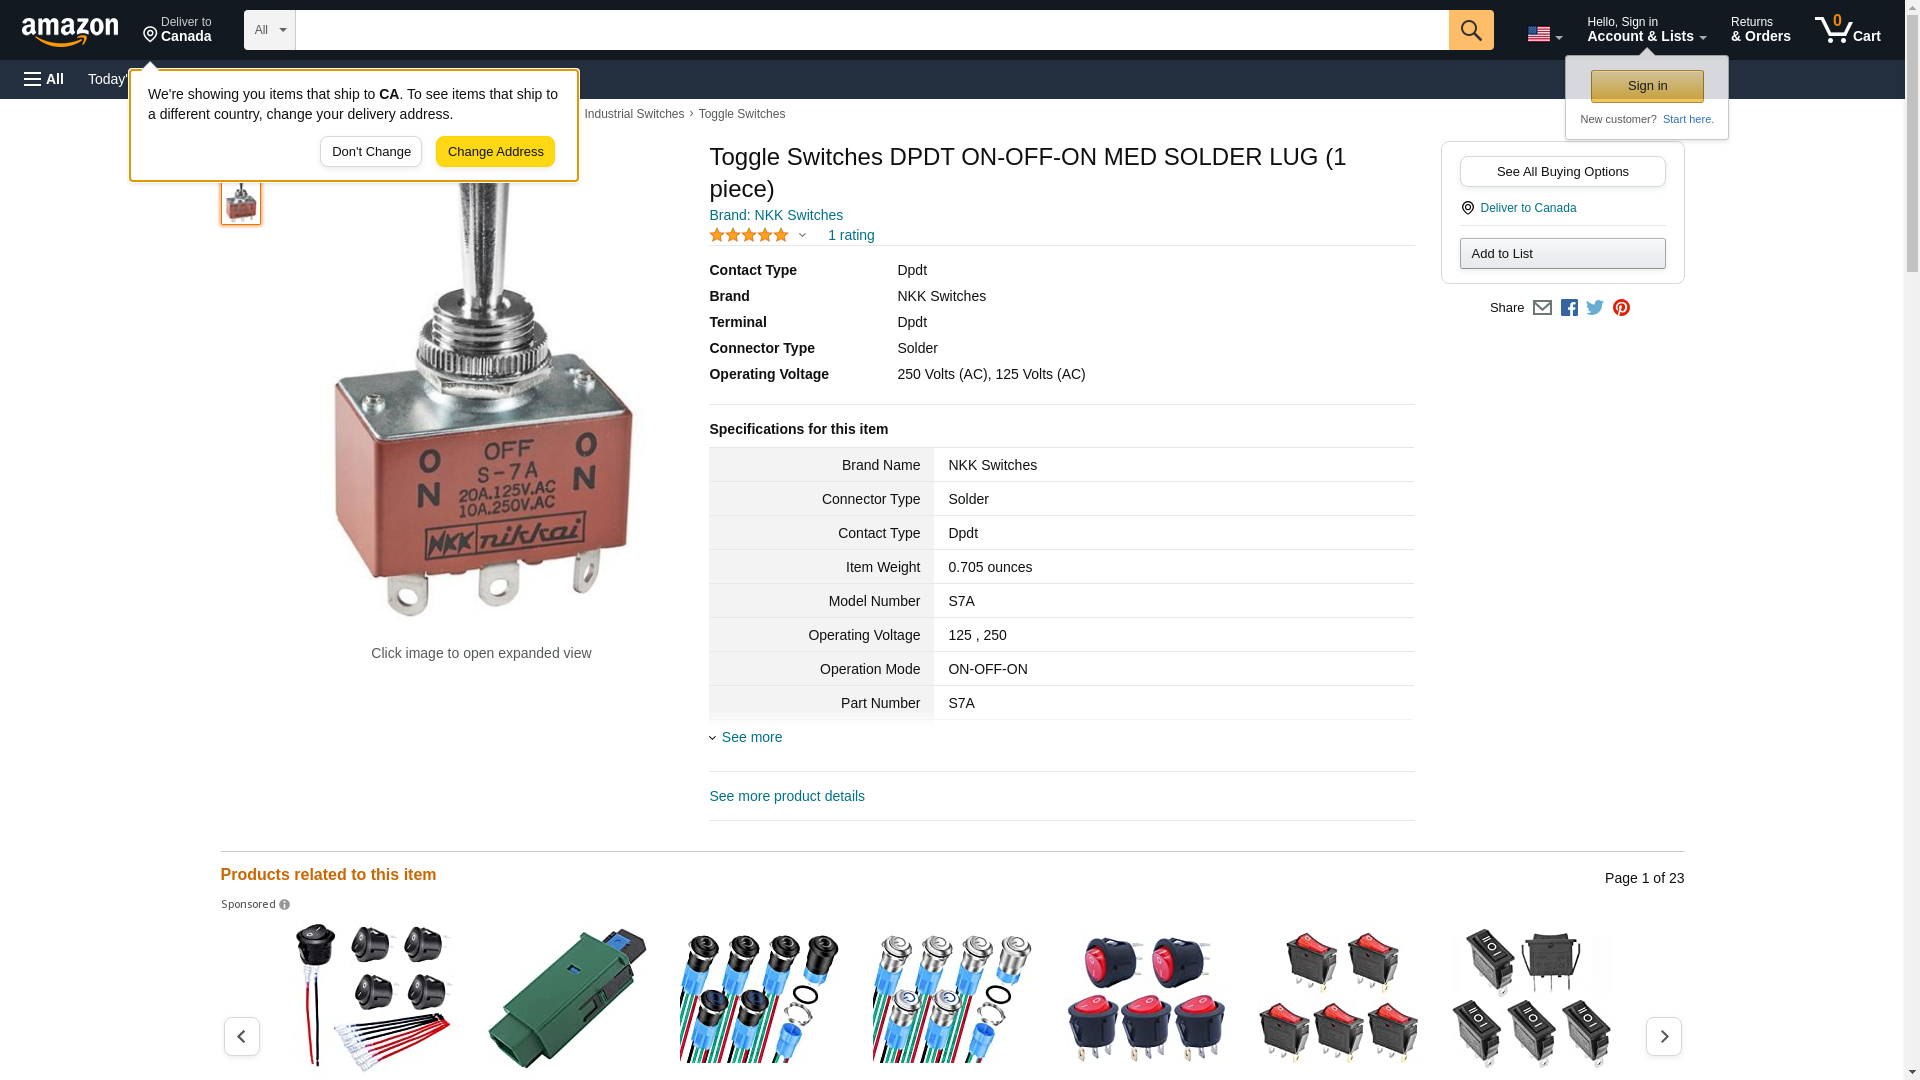1920x1080 pixels.
Task: Click into the search input field
Action: (871, 30)
